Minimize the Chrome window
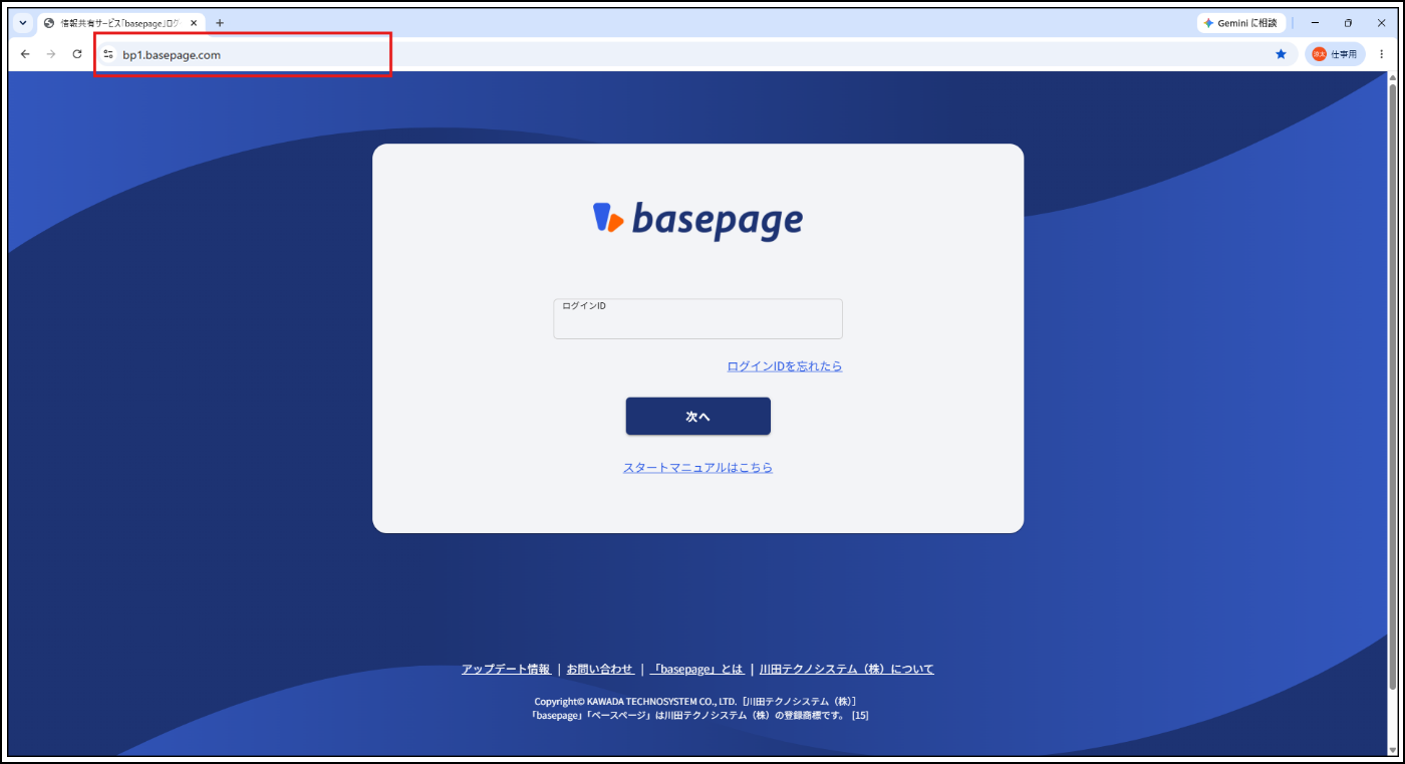This screenshot has height=764, width=1405. 1314,23
